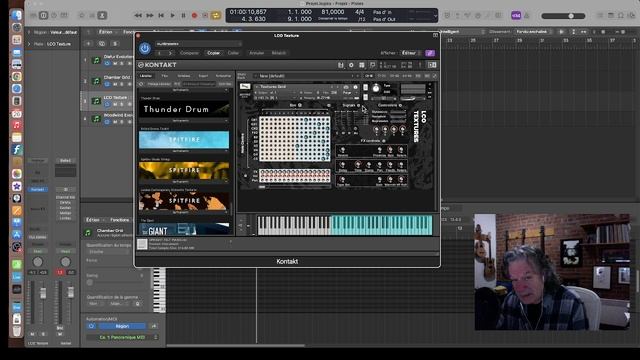Select the yellow Spitfire library banner
This screenshot has height=360, width=640.
(184, 170)
